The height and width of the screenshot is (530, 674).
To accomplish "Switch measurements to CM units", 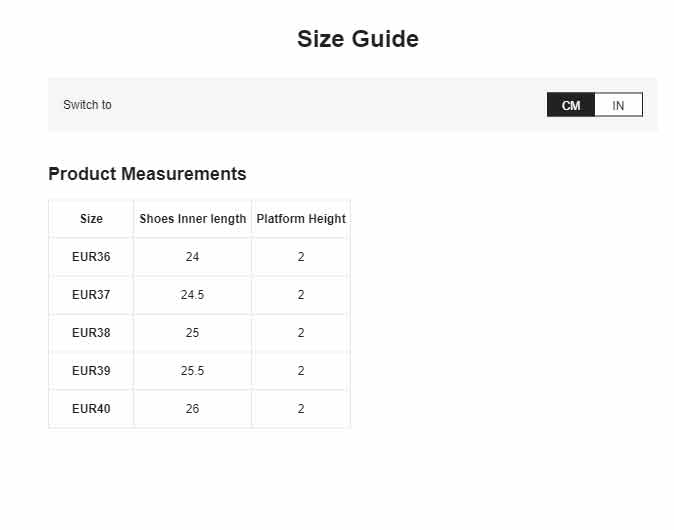I will 571,105.
